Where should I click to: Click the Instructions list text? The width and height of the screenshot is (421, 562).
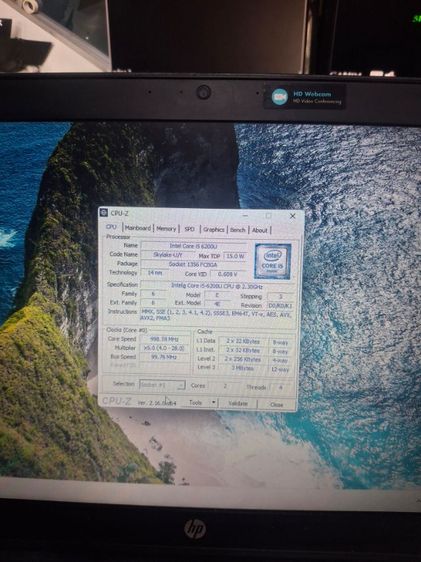[216, 315]
